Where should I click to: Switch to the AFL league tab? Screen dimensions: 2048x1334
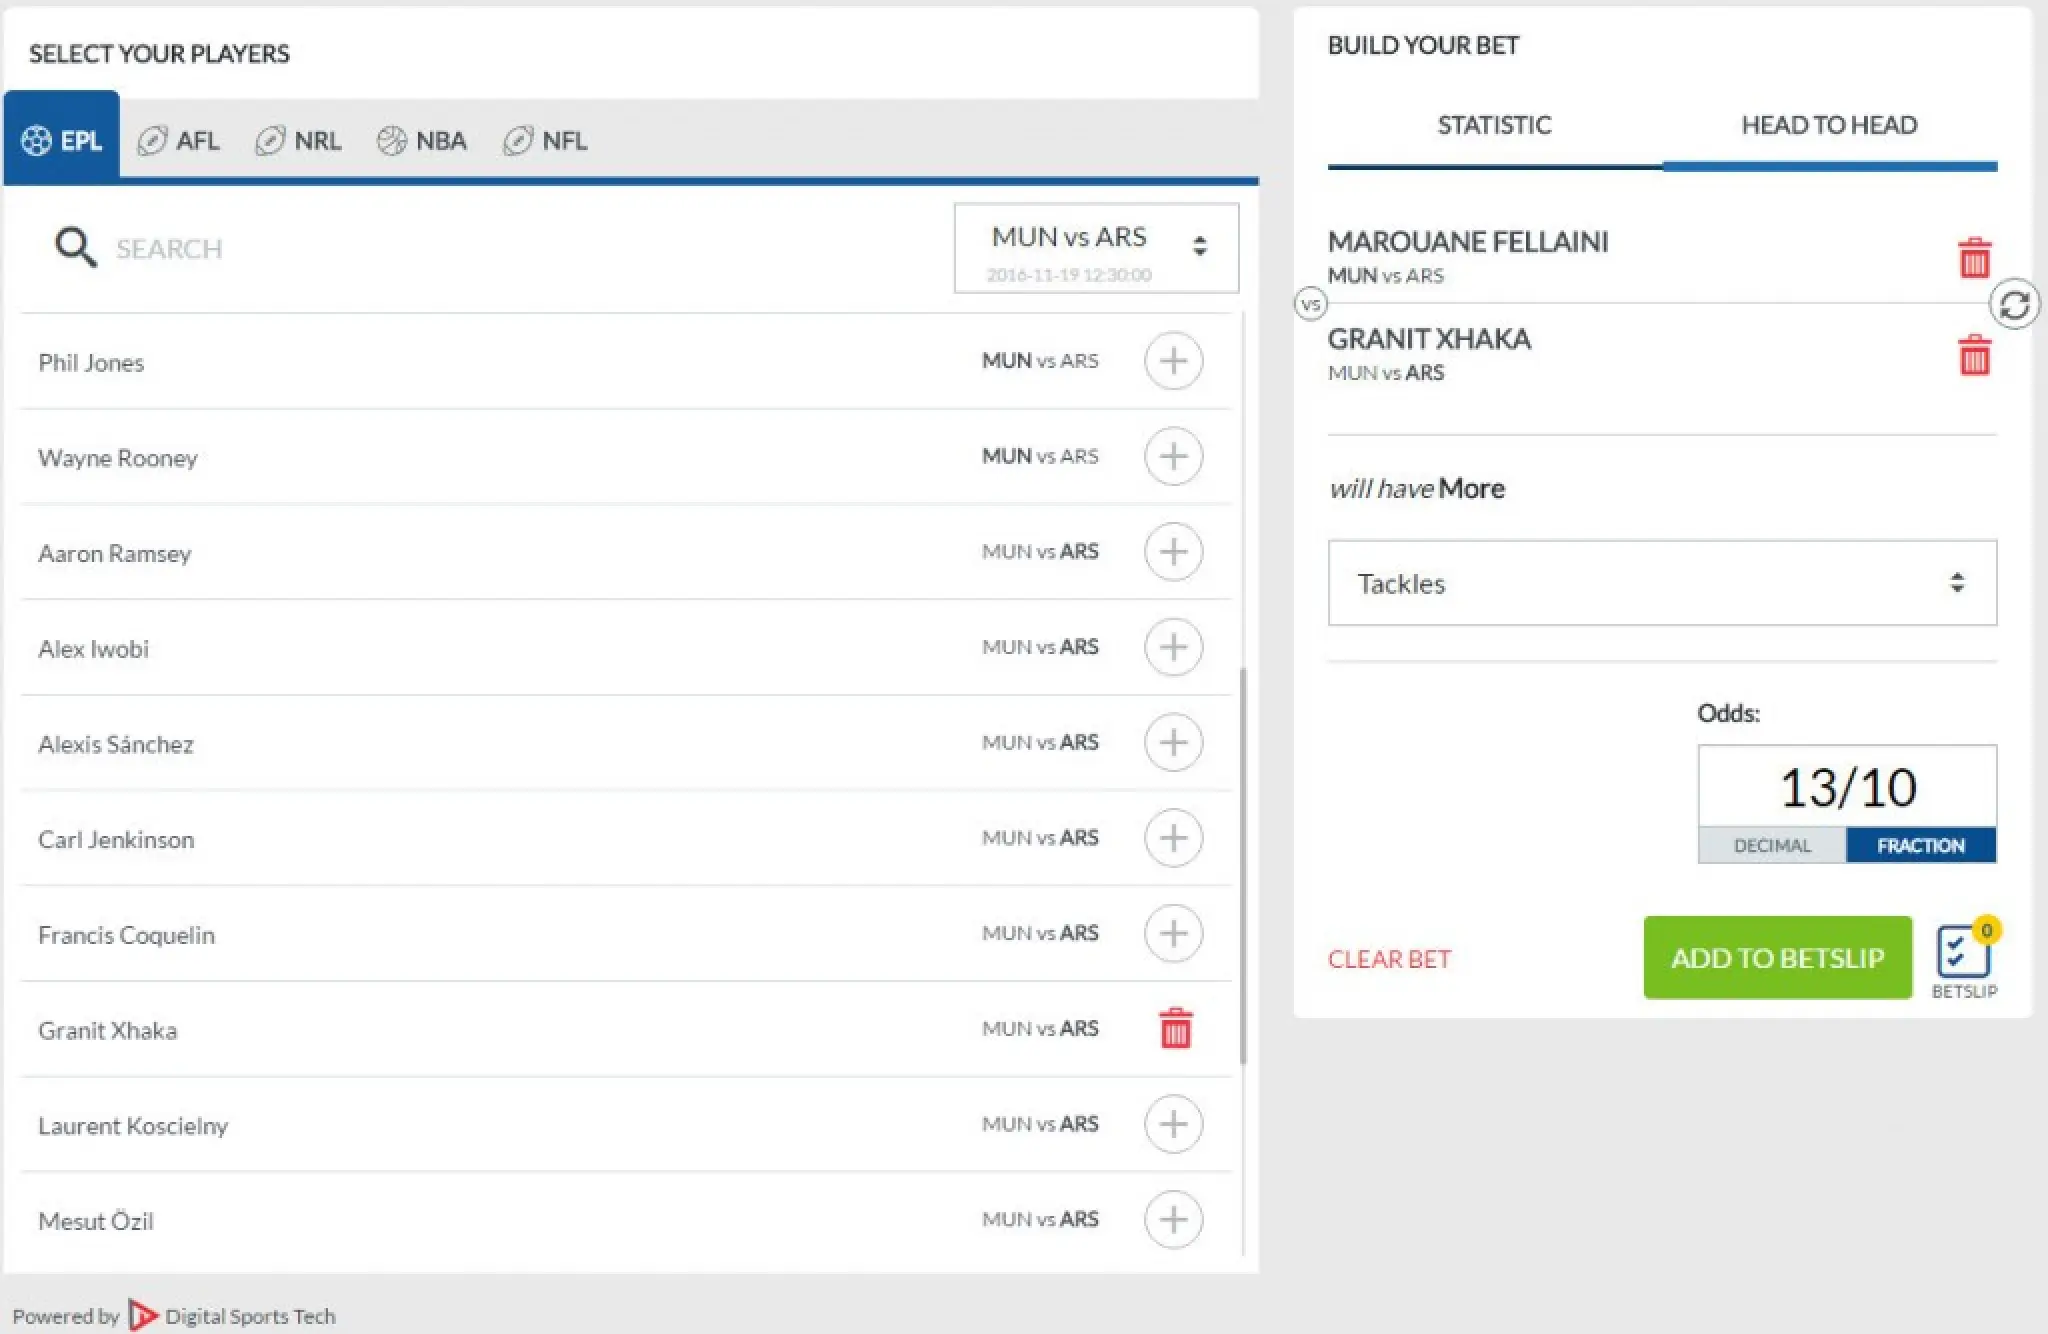178,141
